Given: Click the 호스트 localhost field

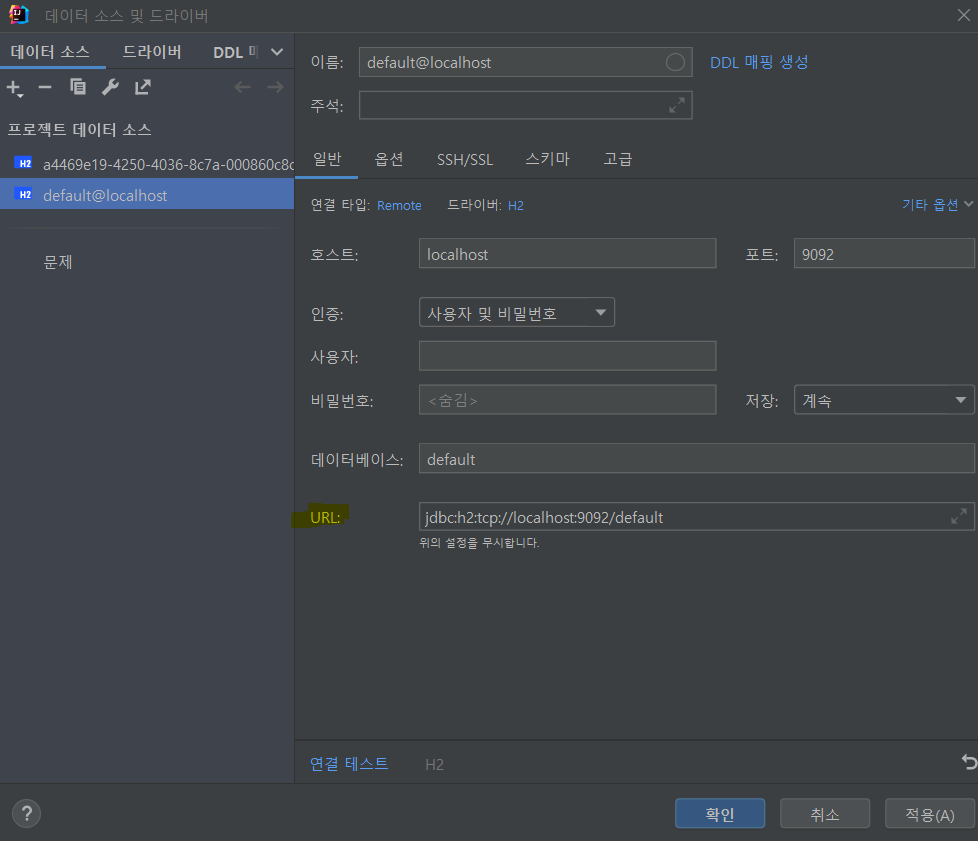Looking at the screenshot, I should point(567,253).
